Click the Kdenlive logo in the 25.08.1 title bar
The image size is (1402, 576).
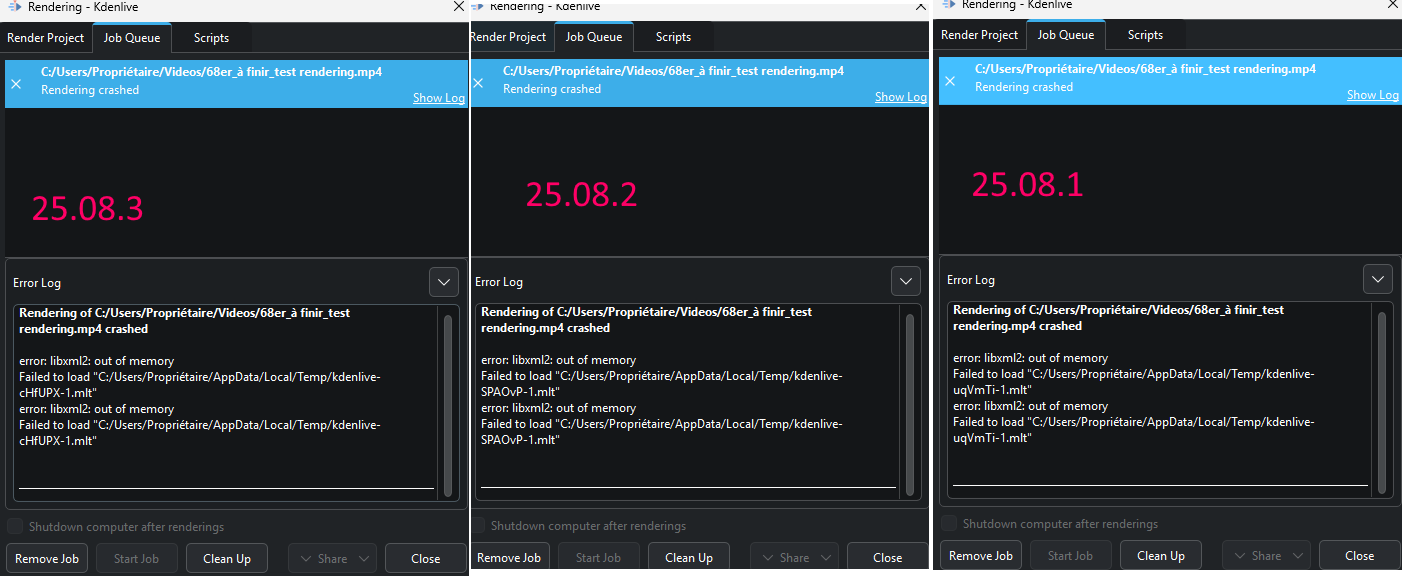click(x=948, y=5)
